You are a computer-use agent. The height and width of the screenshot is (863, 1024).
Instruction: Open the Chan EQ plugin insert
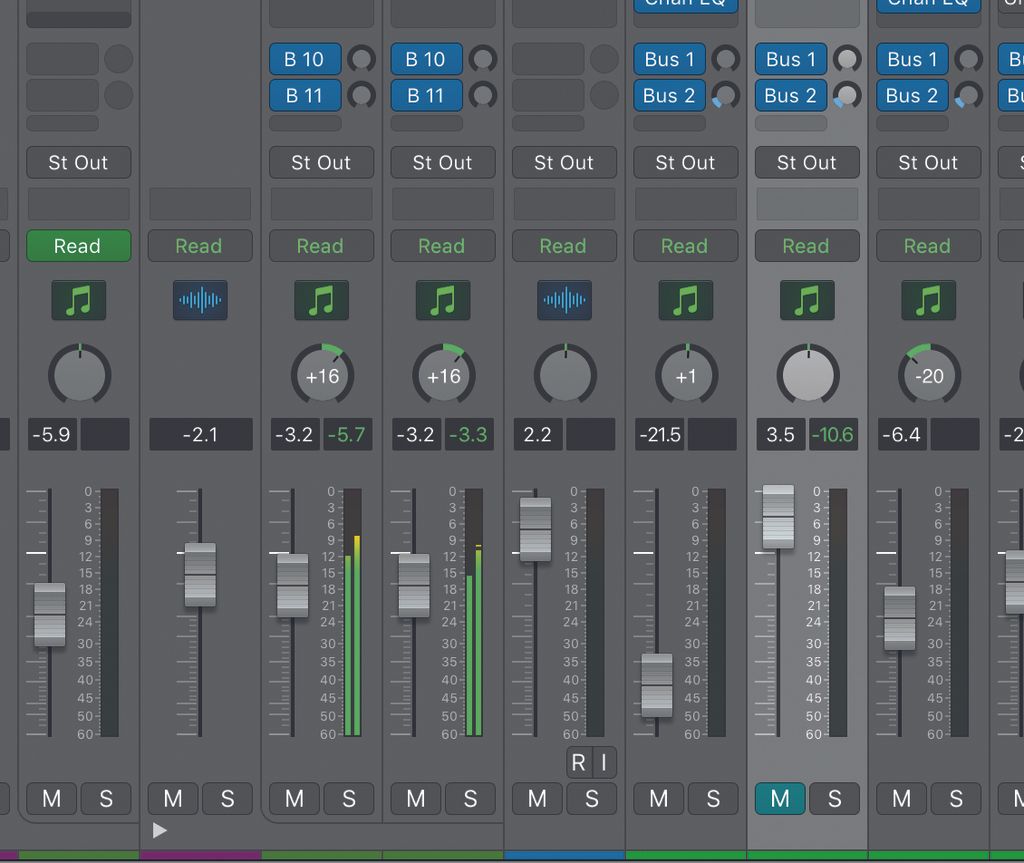pyautogui.click(x=686, y=4)
